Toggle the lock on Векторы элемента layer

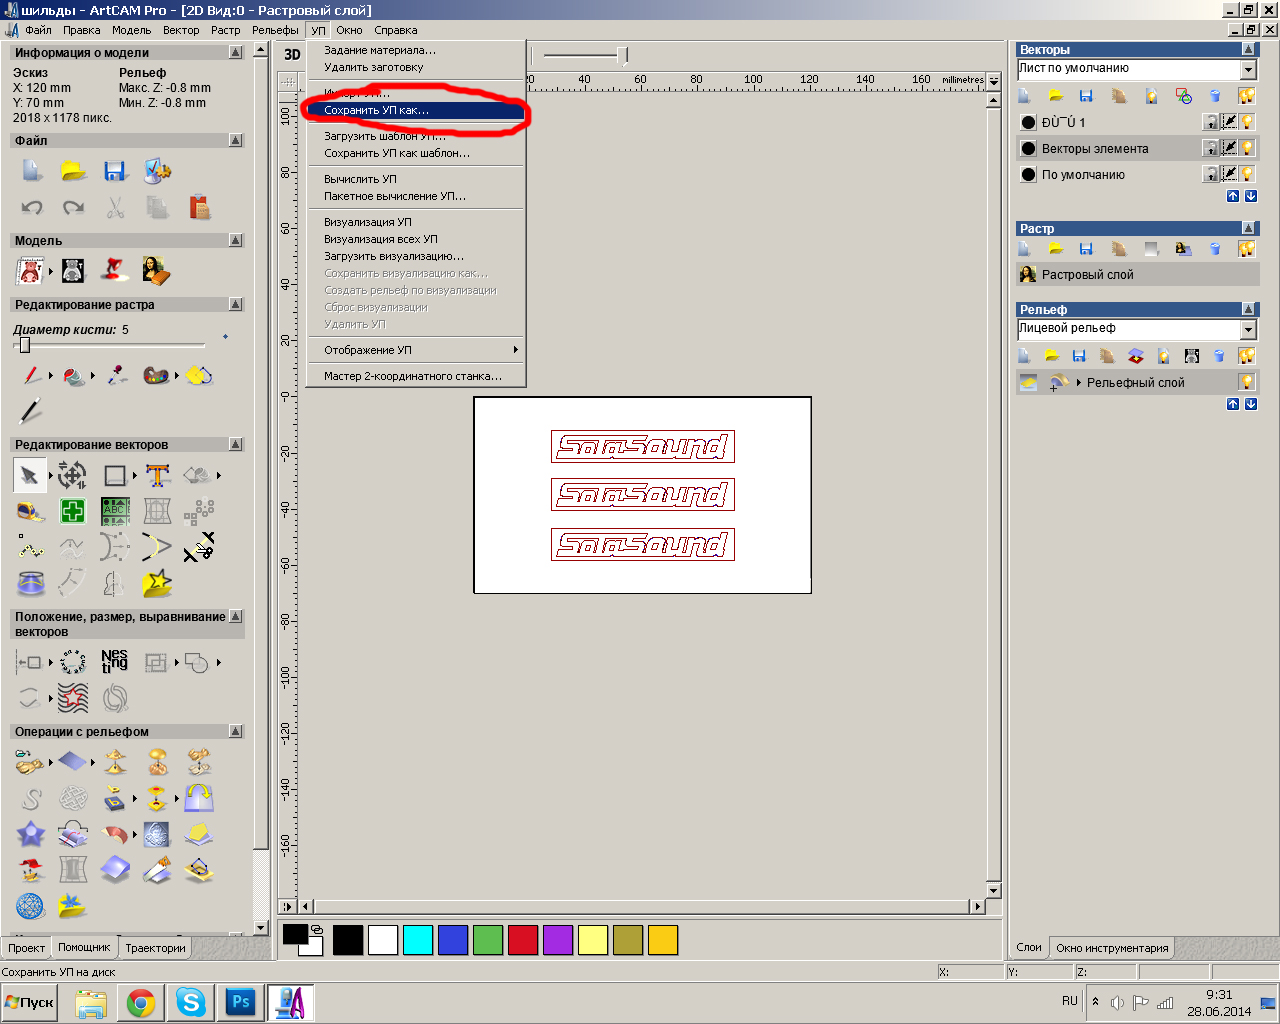tap(1210, 148)
